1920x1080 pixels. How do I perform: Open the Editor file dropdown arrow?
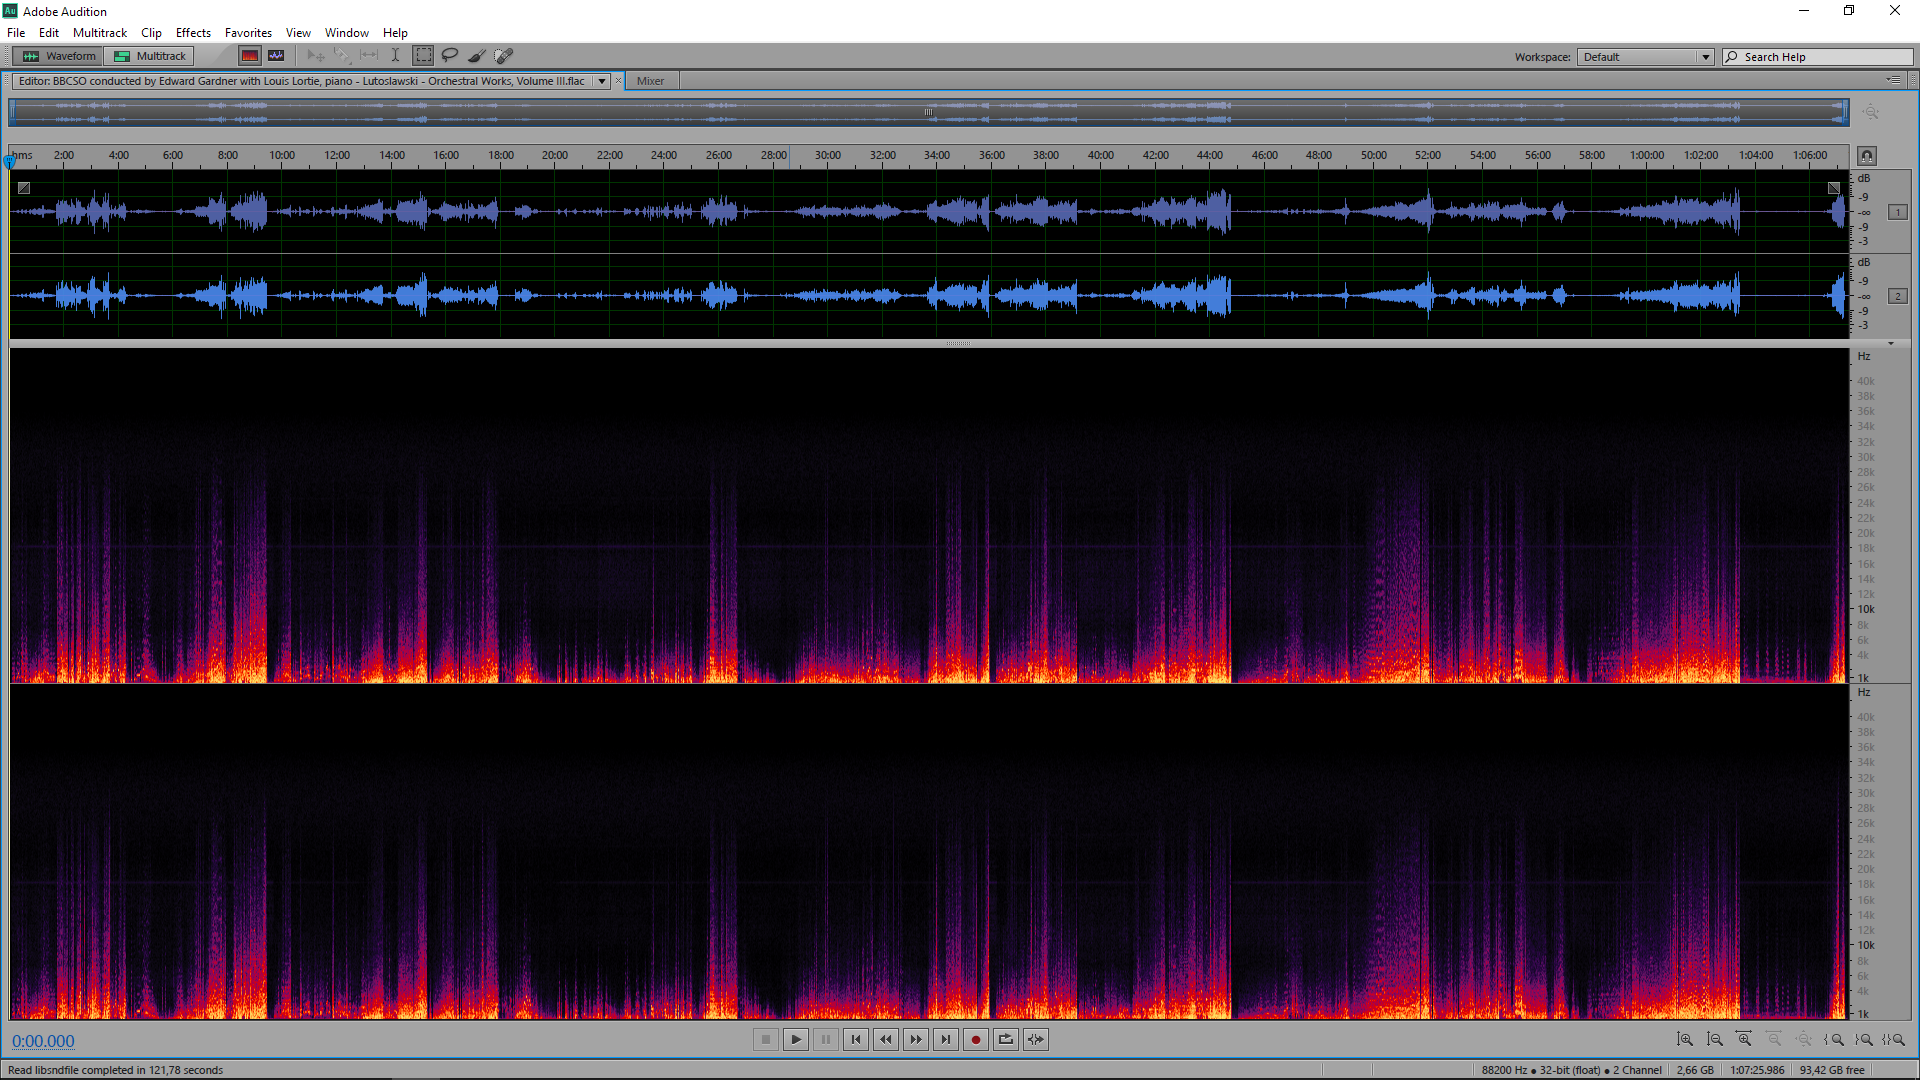point(602,81)
